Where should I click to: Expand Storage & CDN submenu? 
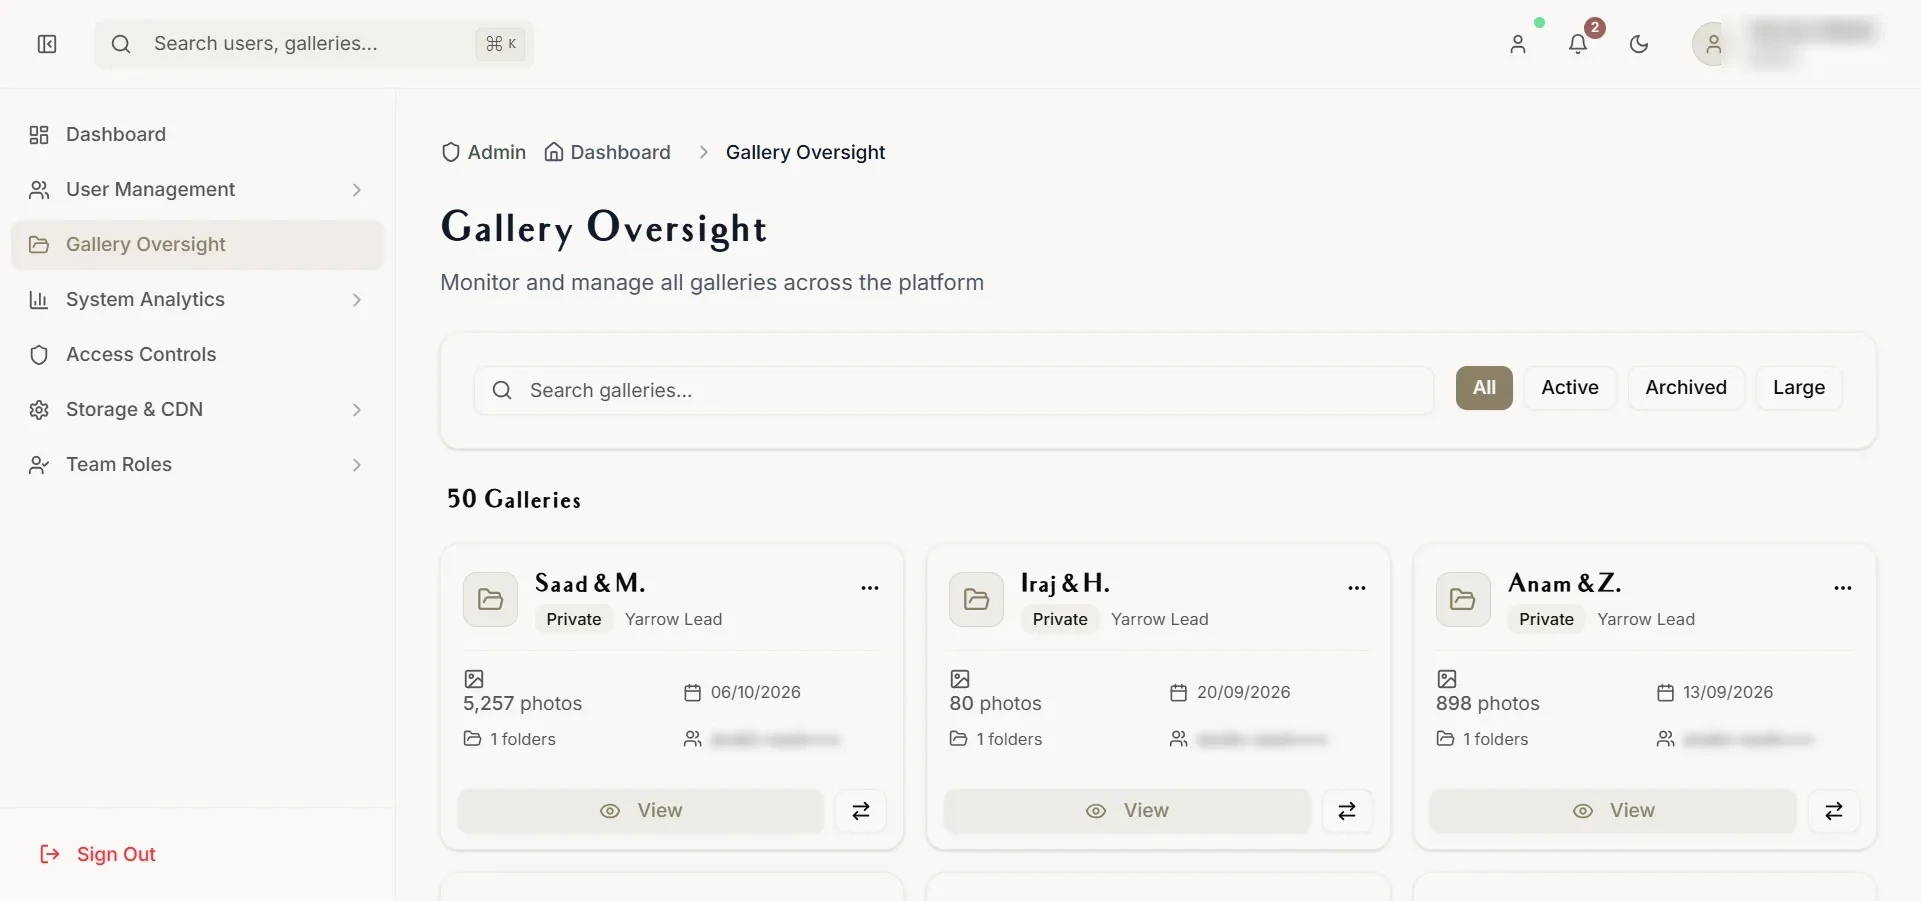click(x=197, y=410)
